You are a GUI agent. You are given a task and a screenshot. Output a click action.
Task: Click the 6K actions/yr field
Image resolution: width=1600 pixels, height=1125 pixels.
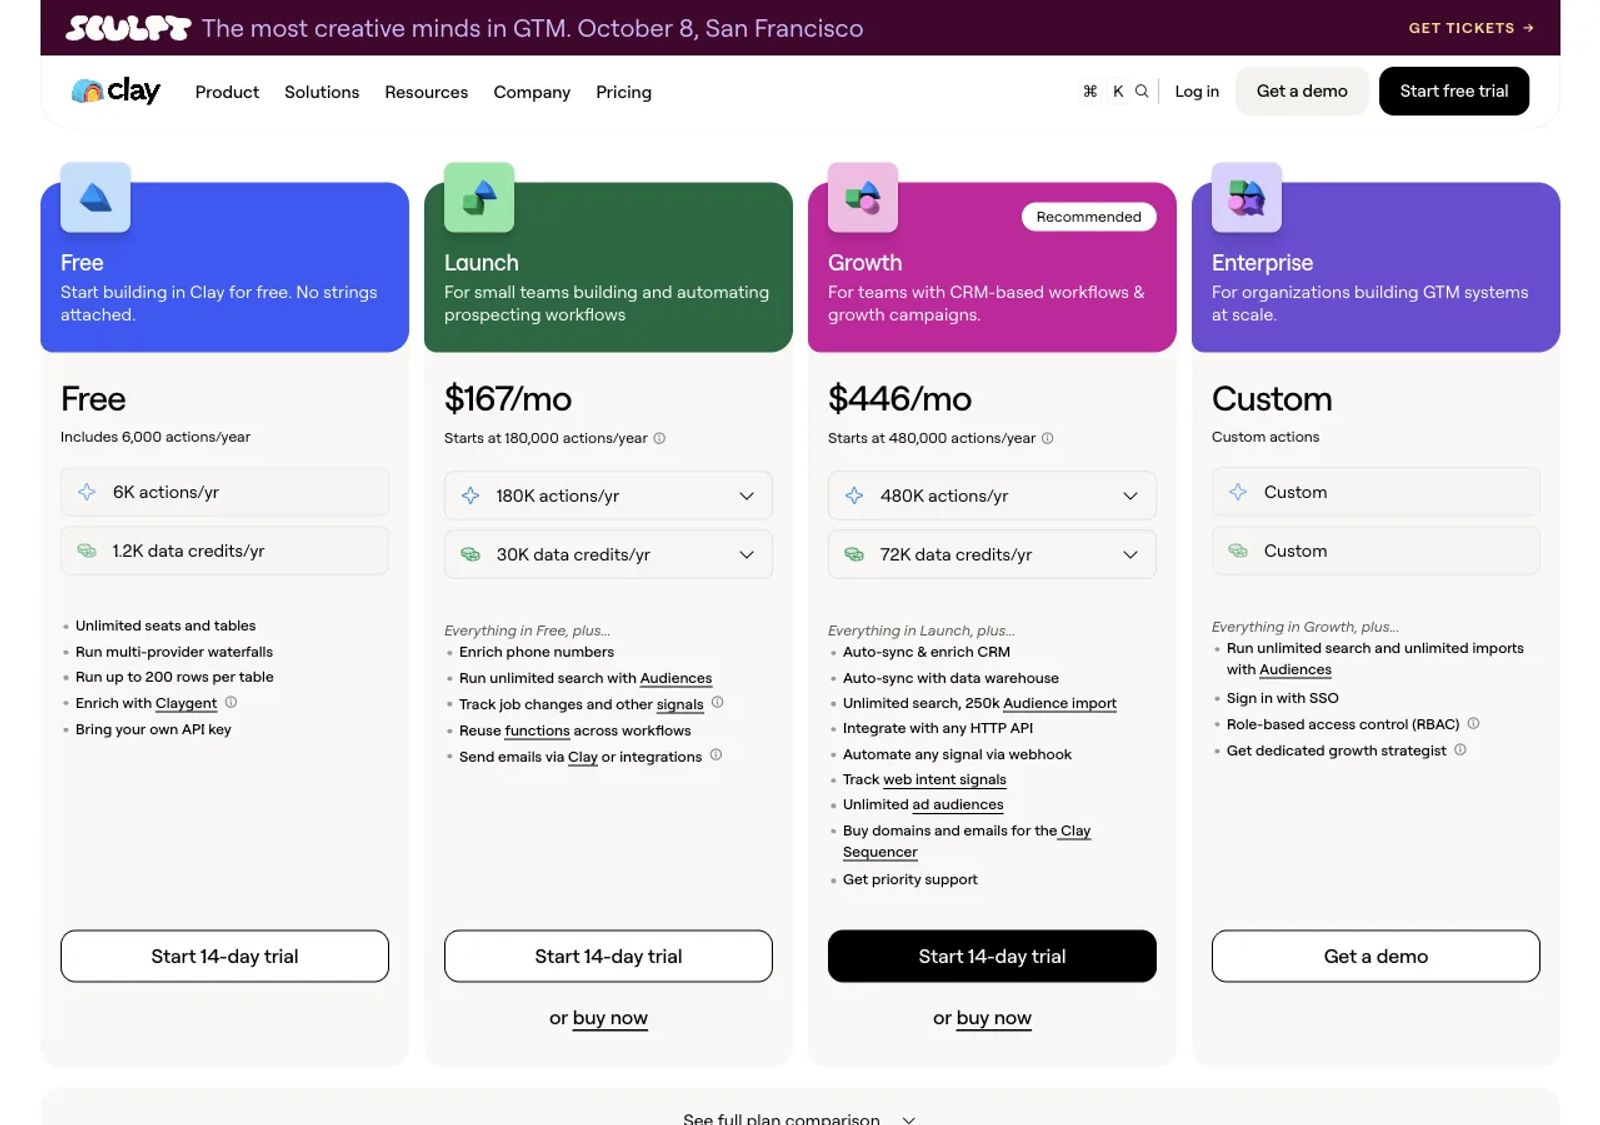pos(225,492)
